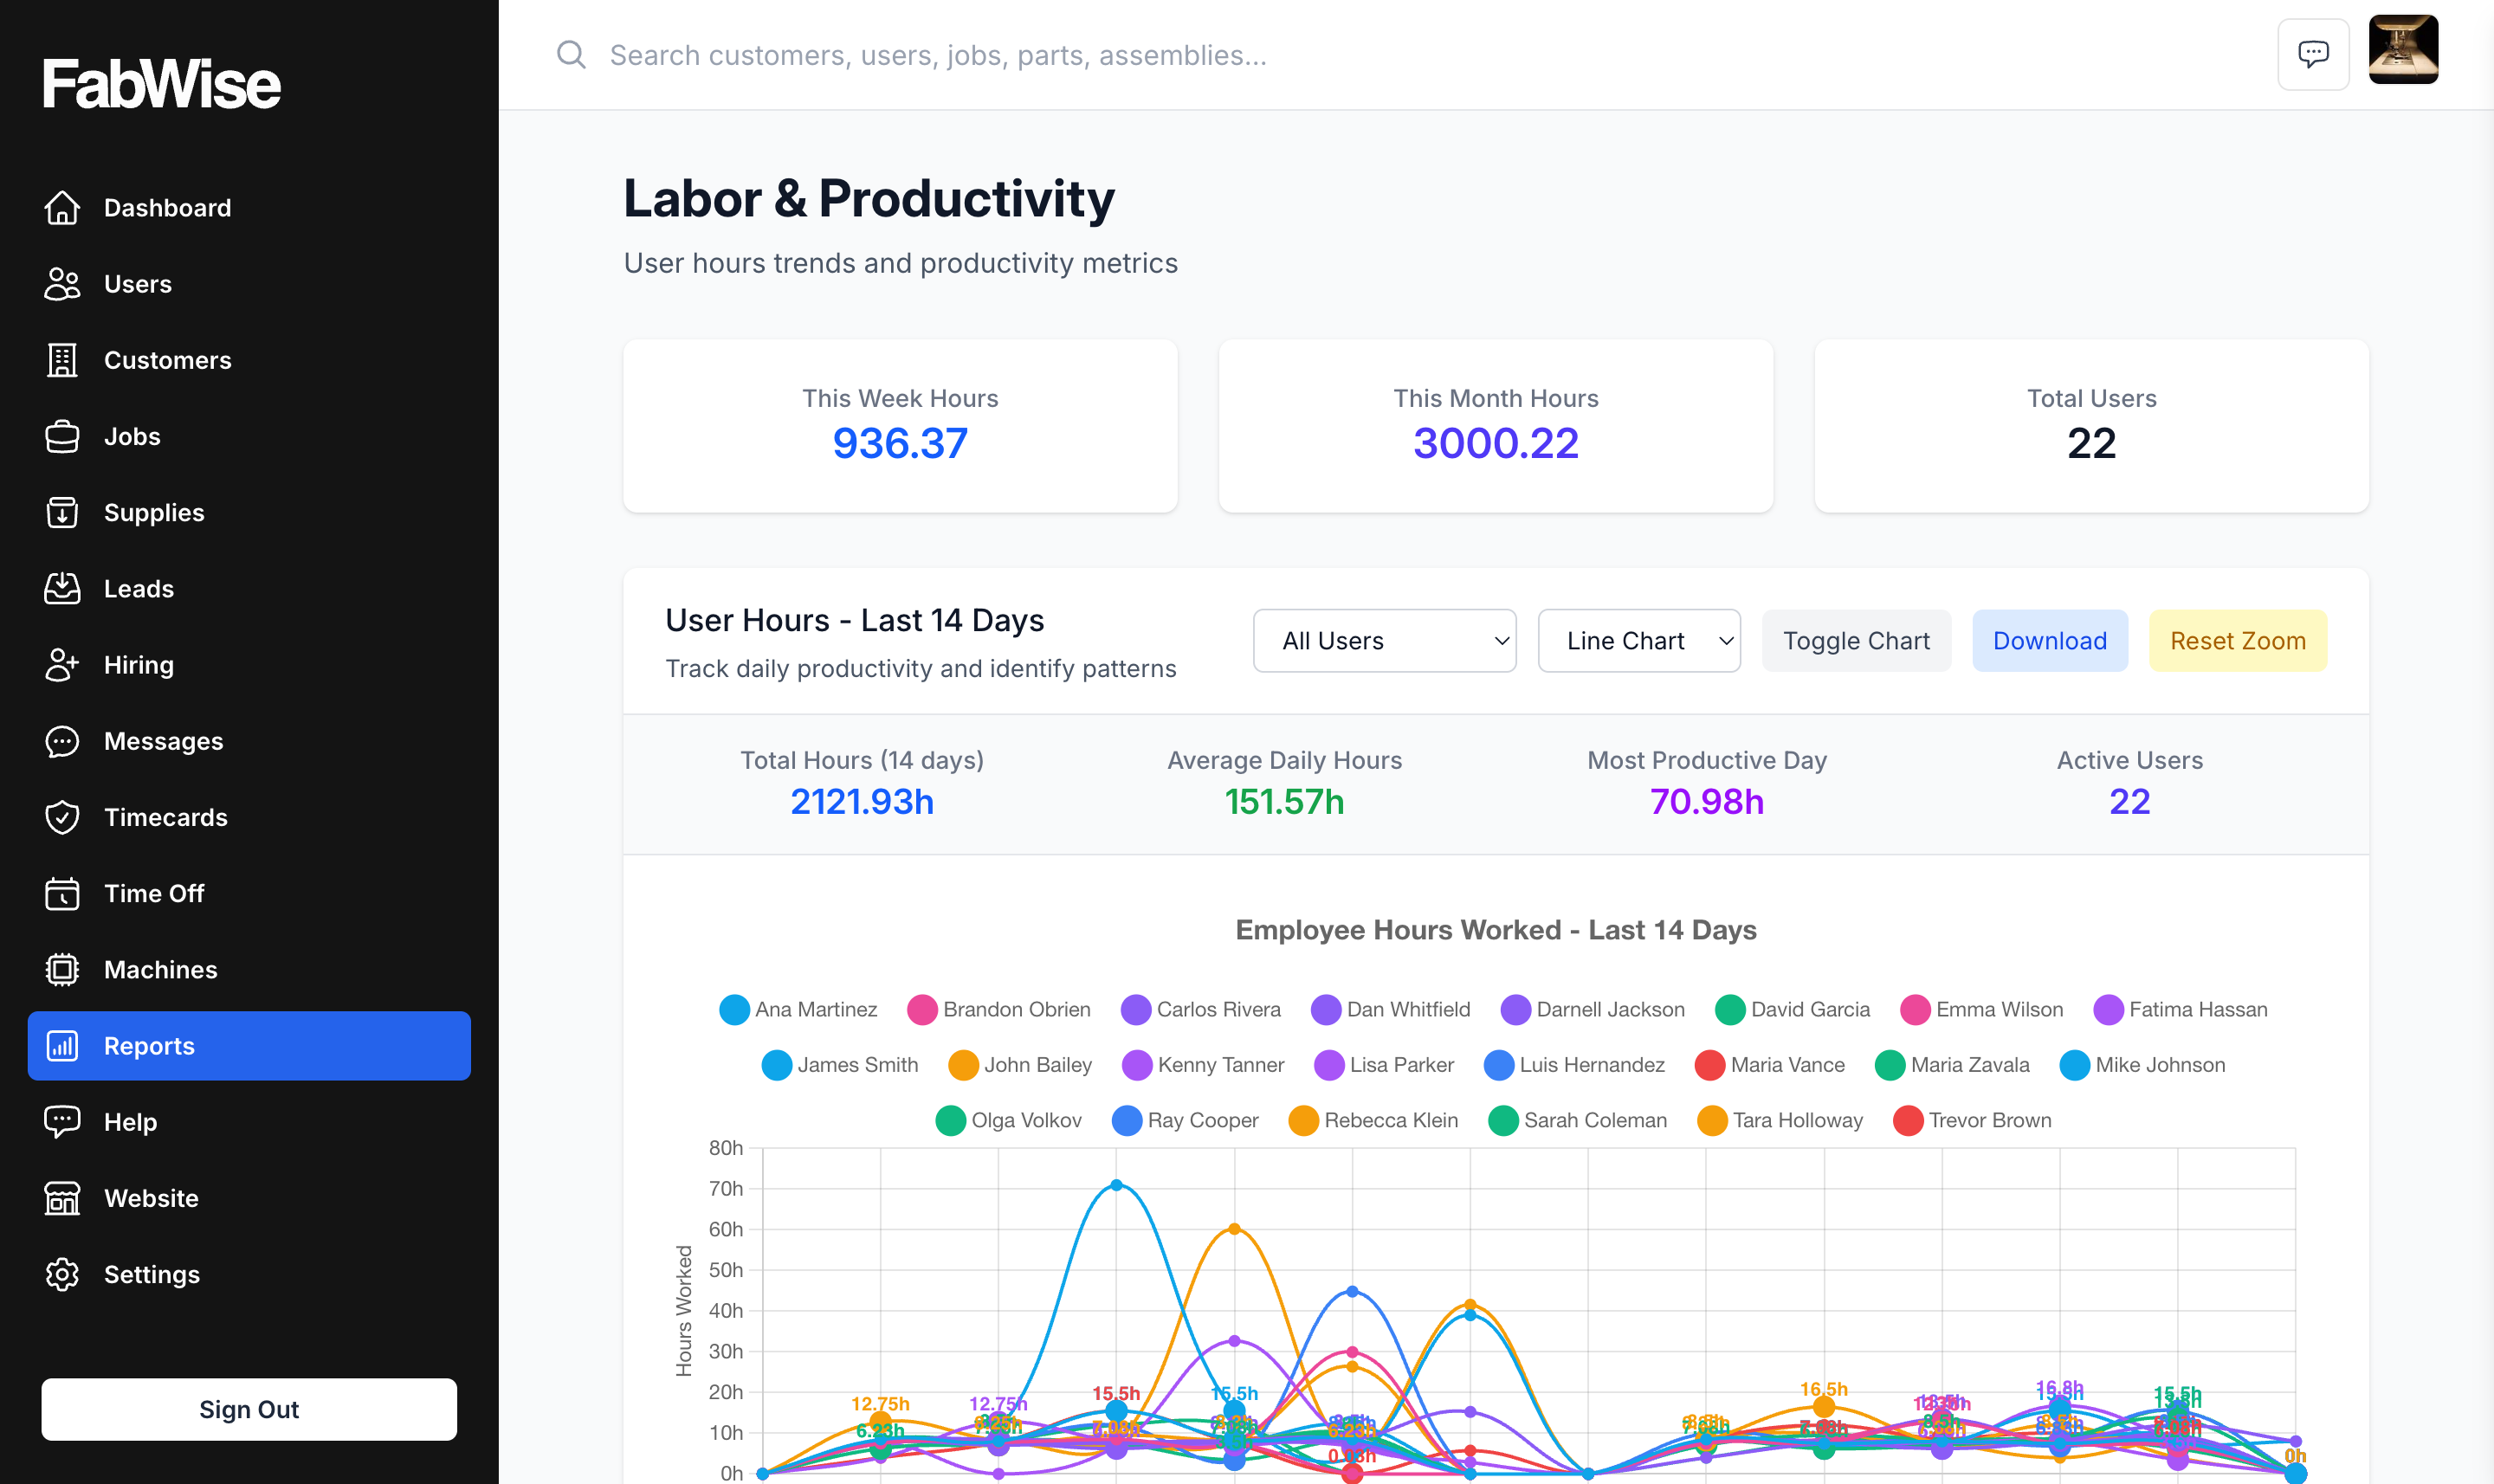Open the chat messages button in header

point(2313,54)
